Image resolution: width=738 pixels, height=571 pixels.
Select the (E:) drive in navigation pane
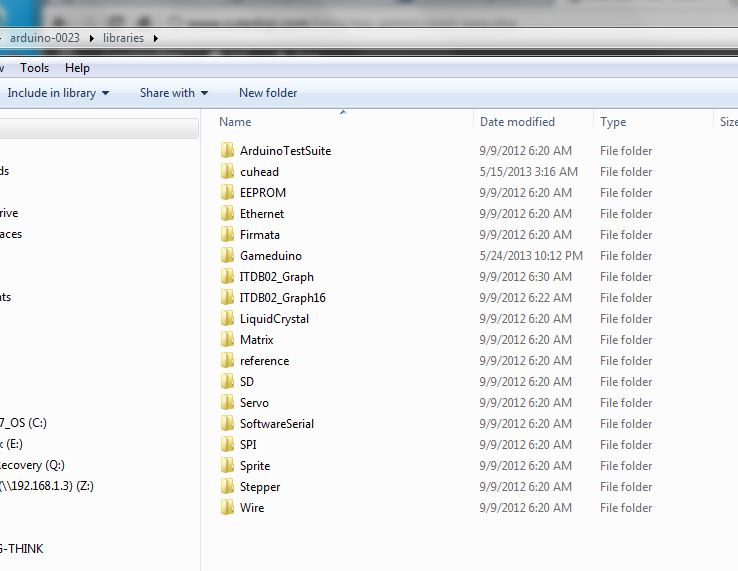tap(11, 444)
